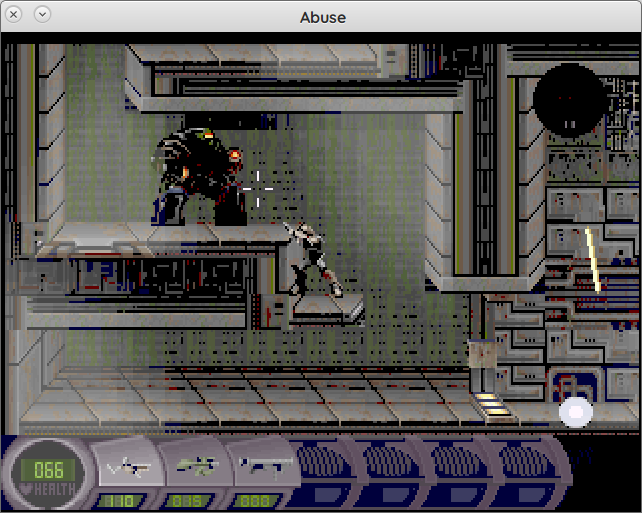Click the heart icon beside HEALTH
Image resolution: width=642 pixels, height=513 pixels.
(x=27, y=489)
